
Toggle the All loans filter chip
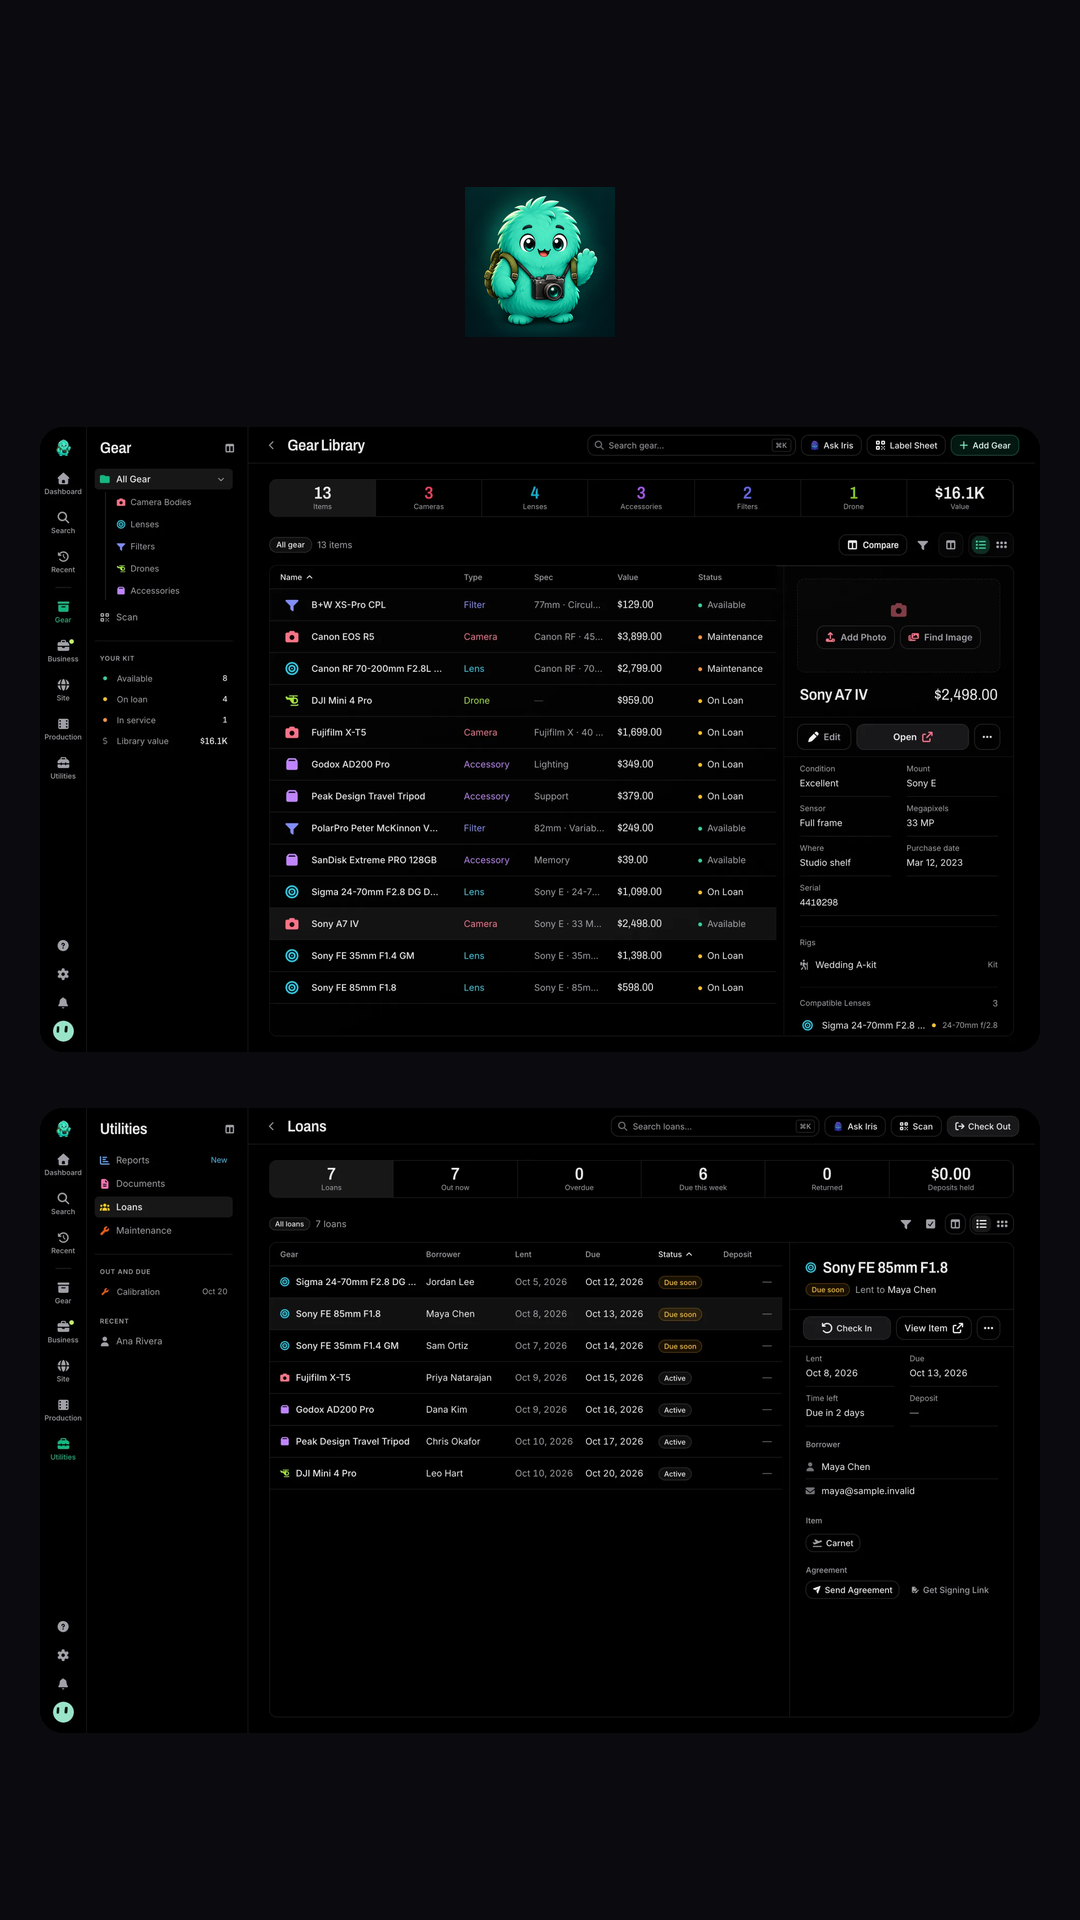[x=289, y=1224]
